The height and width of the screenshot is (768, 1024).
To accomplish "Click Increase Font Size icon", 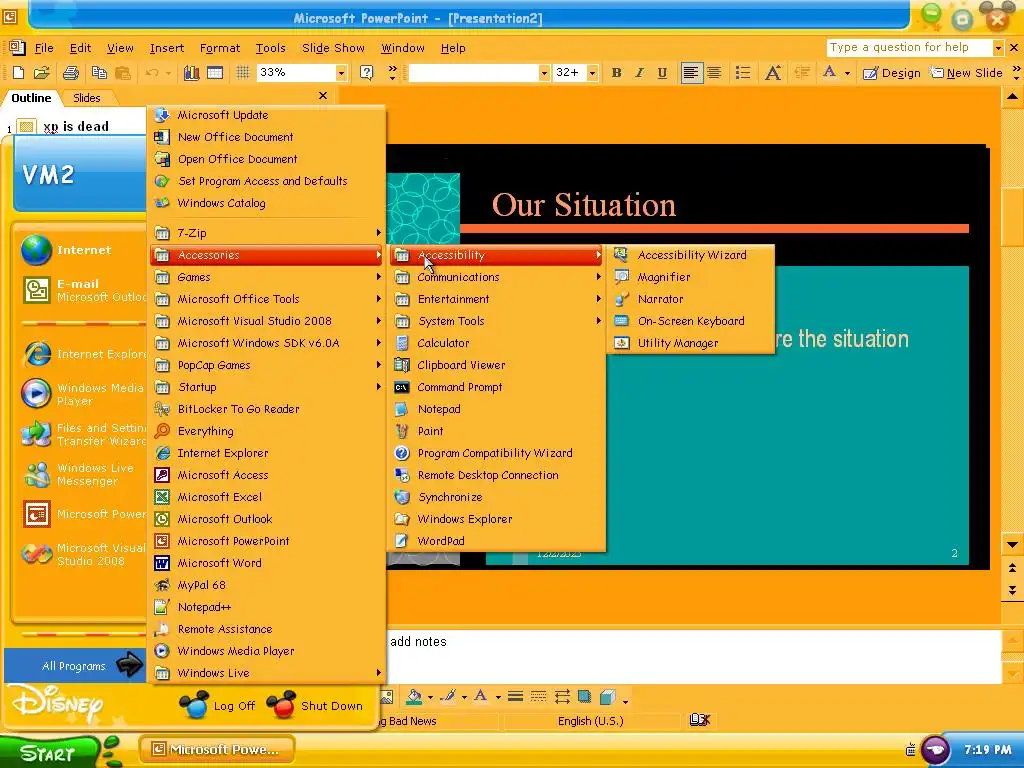I will (x=773, y=73).
